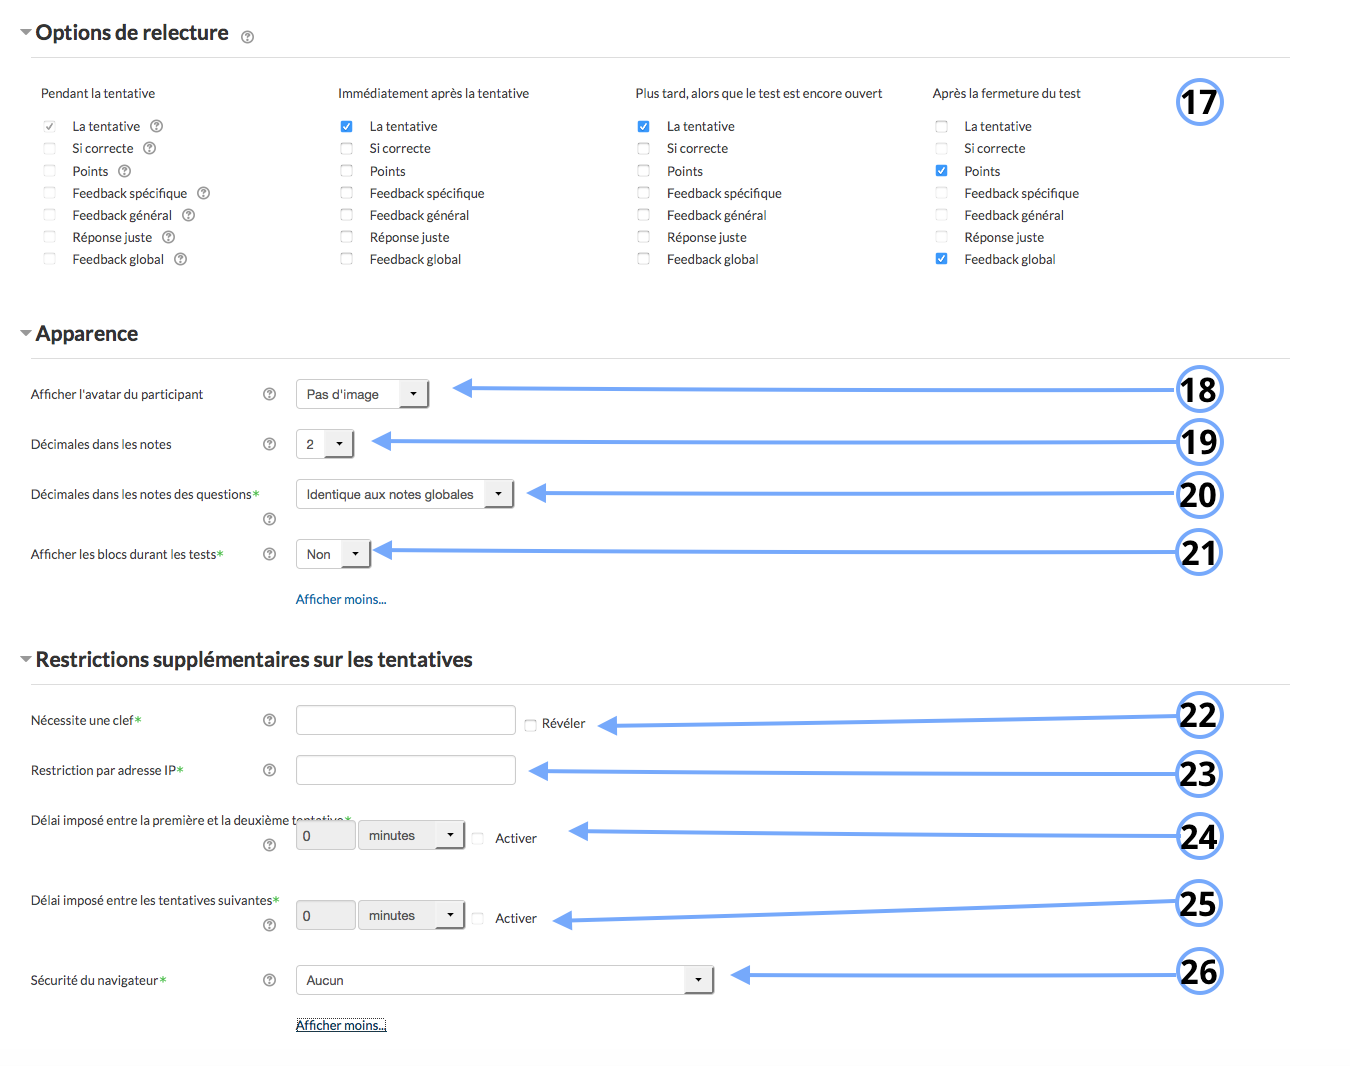Click Afficher moins link below Sécurité du navigateur
This screenshot has width=1350, height=1066.
(x=340, y=1025)
